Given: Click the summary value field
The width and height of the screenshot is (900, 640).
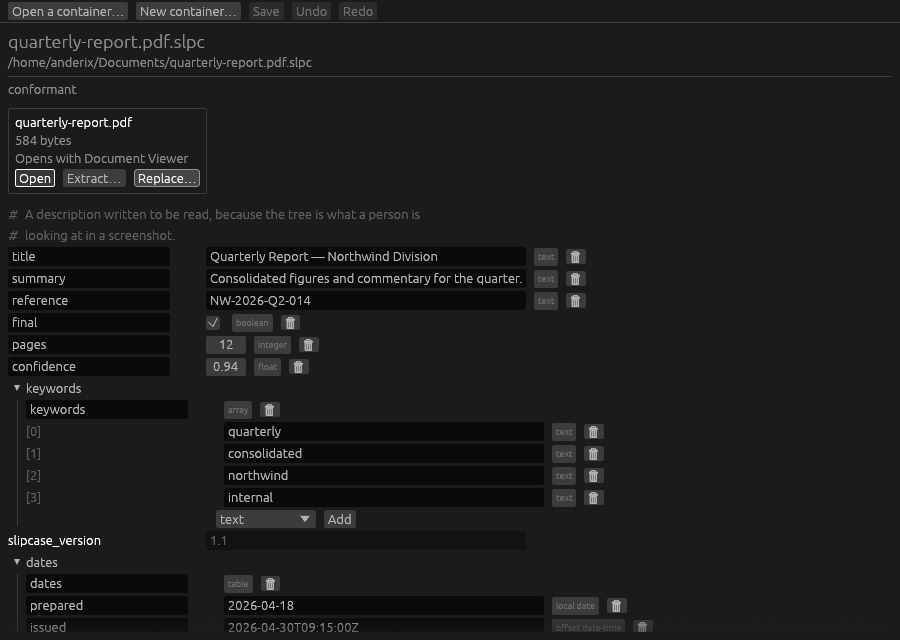Looking at the screenshot, I should click(366, 279).
